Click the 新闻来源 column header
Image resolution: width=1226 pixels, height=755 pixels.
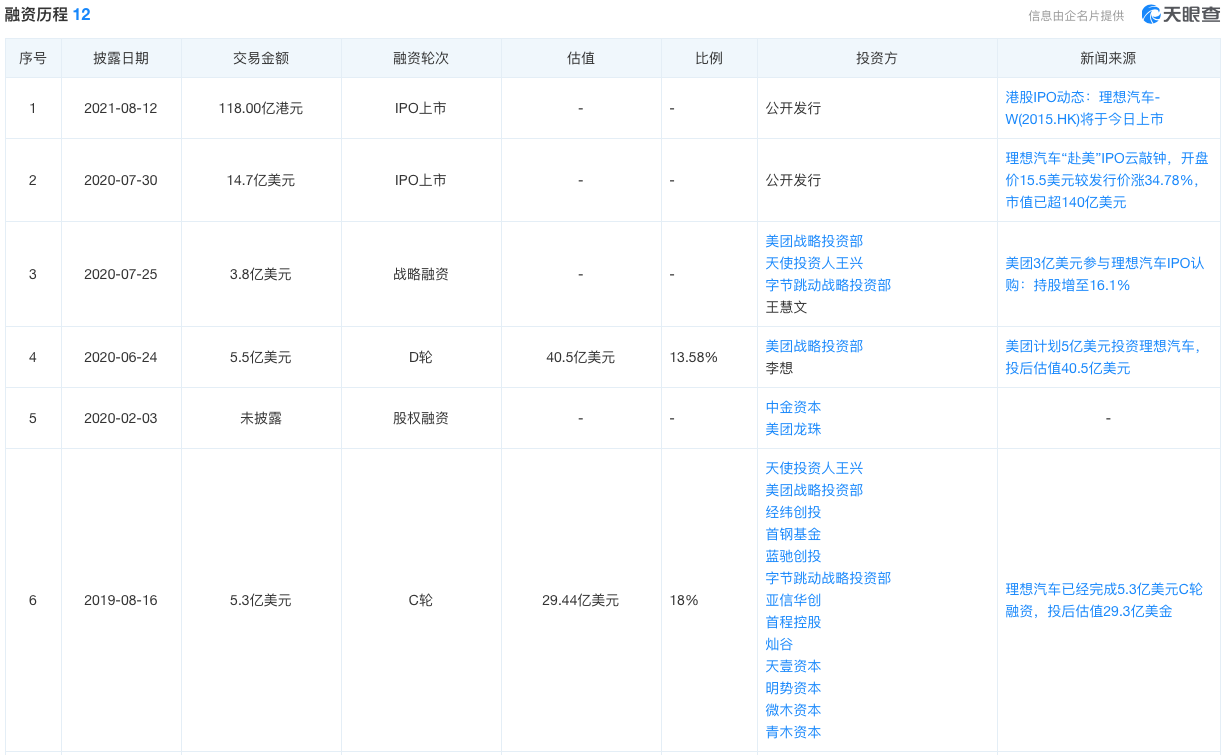[1108, 58]
